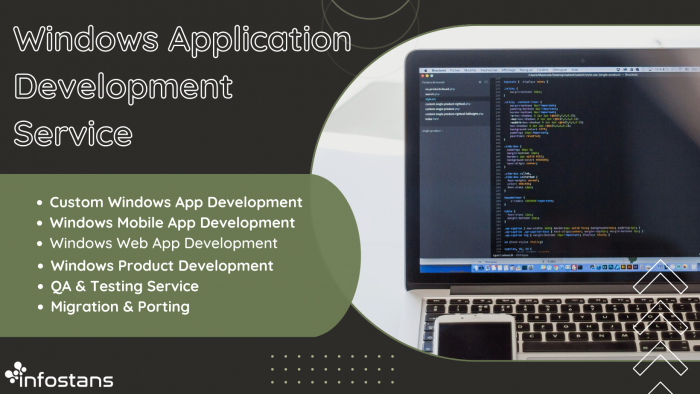Click "Windows Product Development" bullet

pyautogui.click(x=162, y=266)
